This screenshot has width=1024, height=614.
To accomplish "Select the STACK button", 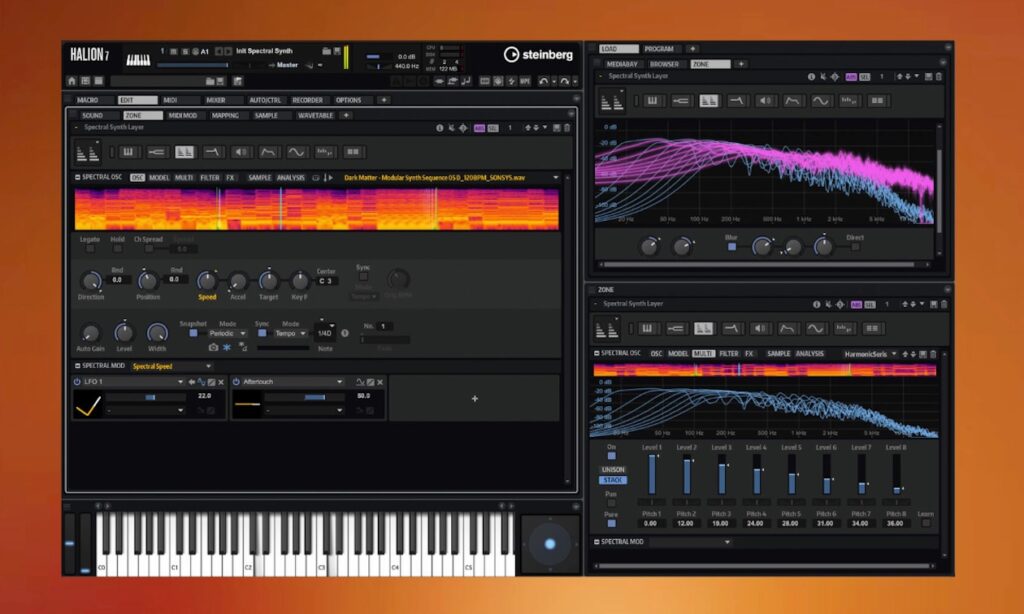I will click(613, 480).
